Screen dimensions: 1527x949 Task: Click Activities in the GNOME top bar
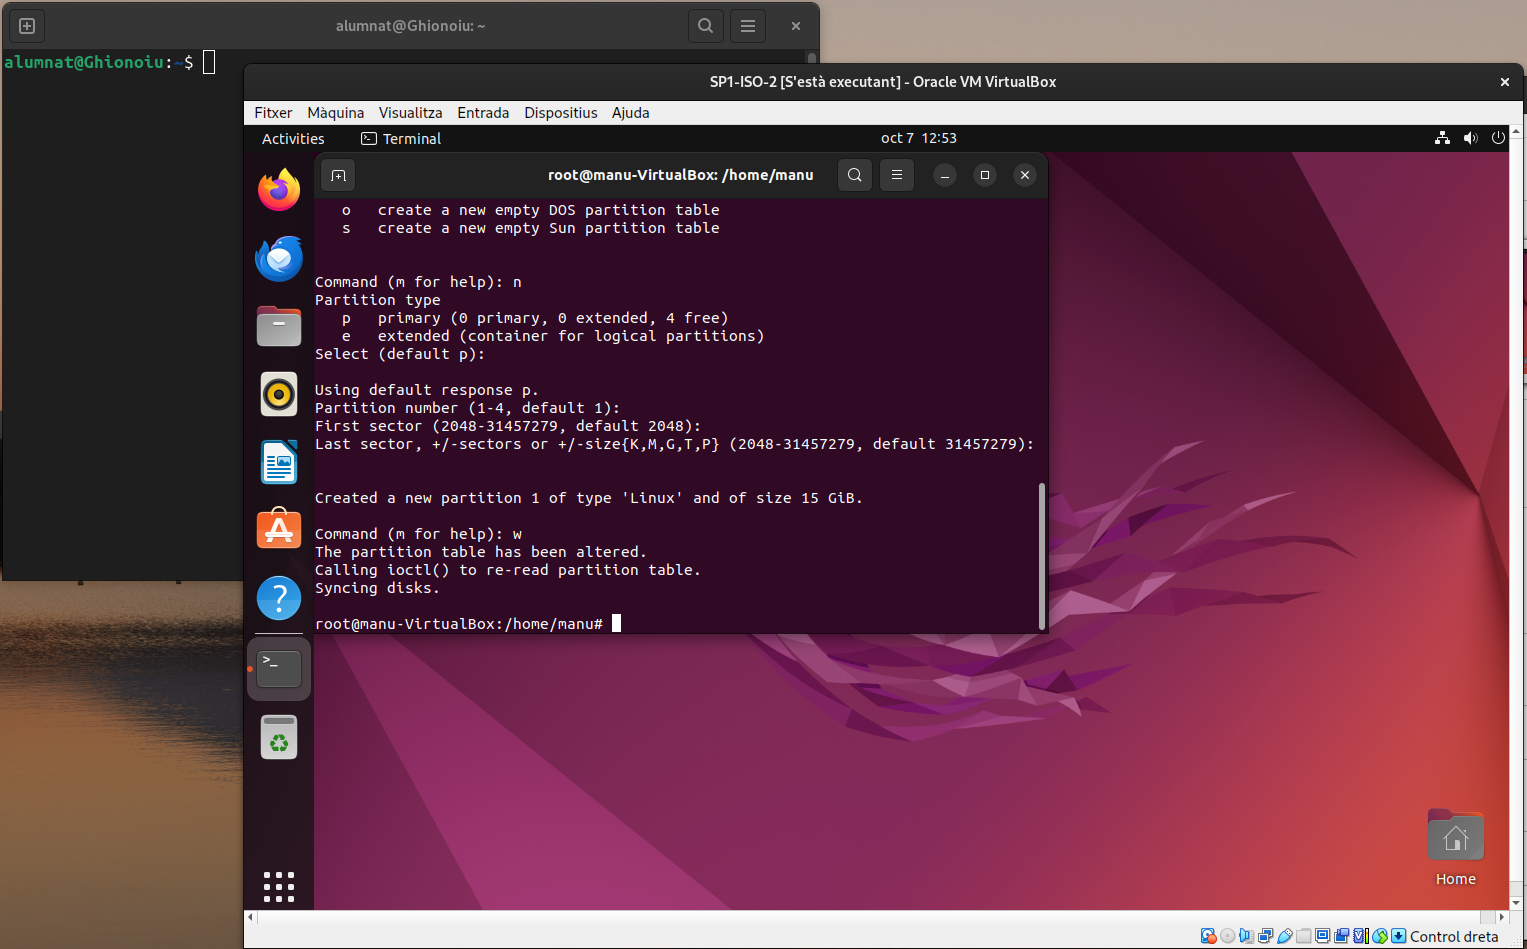tap(293, 139)
